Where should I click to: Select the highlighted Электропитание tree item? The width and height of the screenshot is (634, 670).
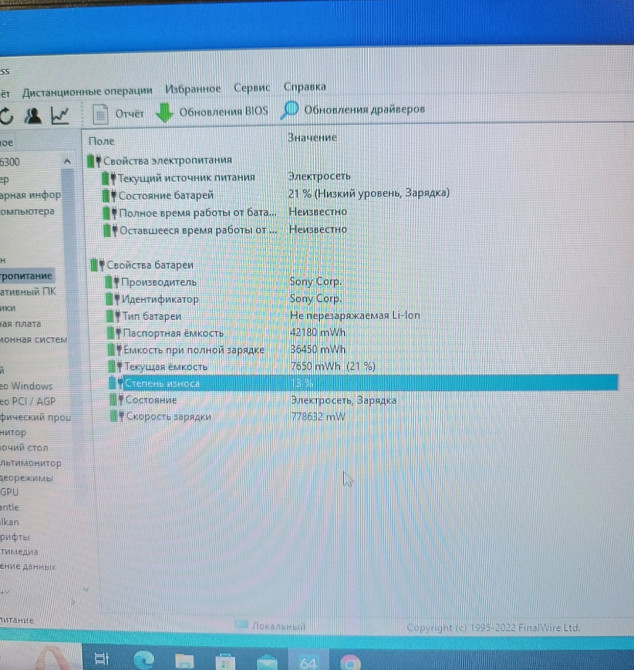point(26,276)
